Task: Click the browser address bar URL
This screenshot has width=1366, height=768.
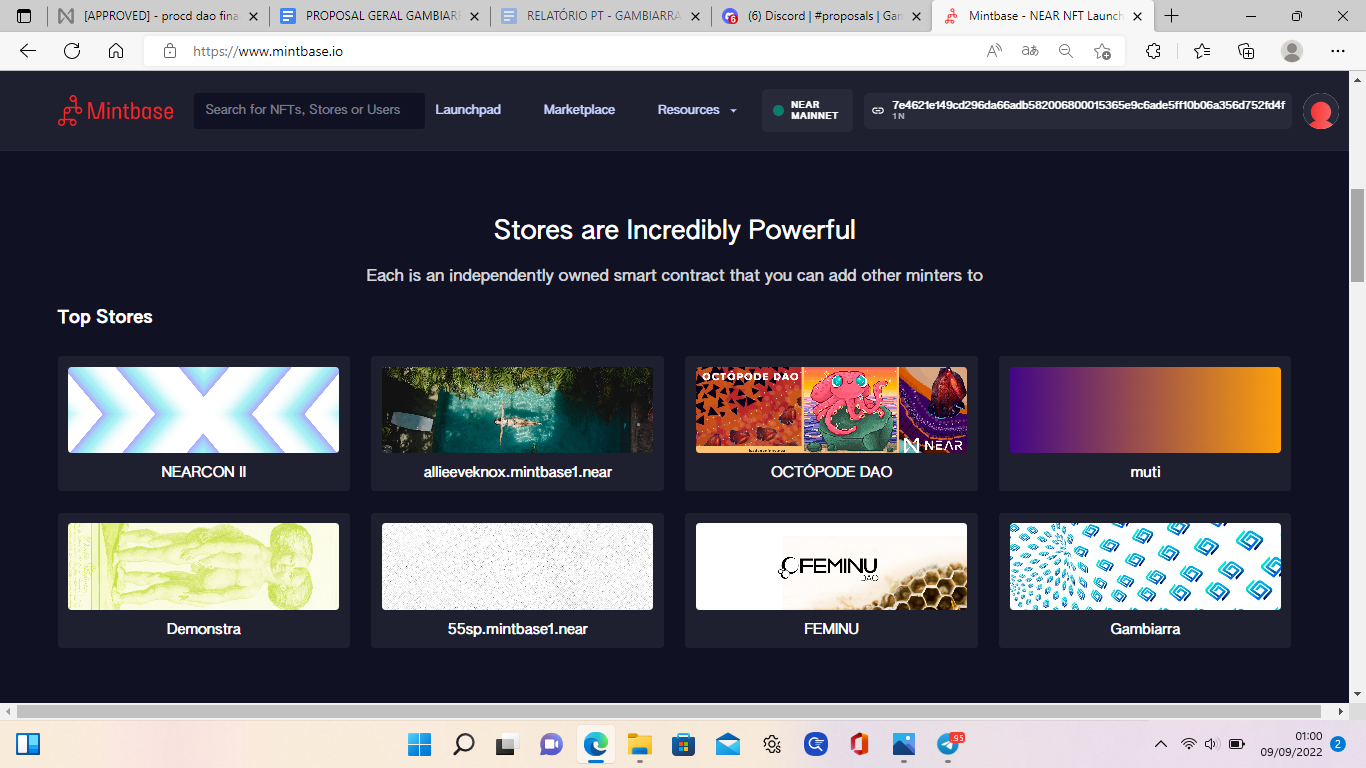Action: [x=268, y=51]
